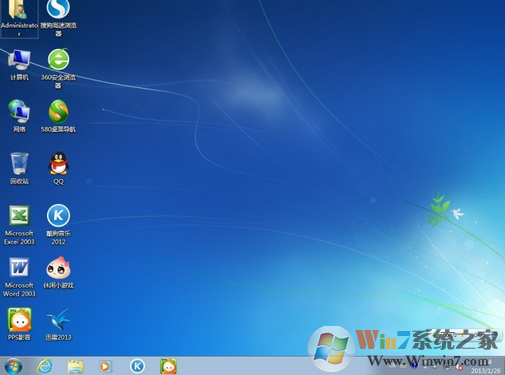Select the Microsoft Word 2003 shortcut
The width and height of the screenshot is (505, 375).
[x=19, y=277]
